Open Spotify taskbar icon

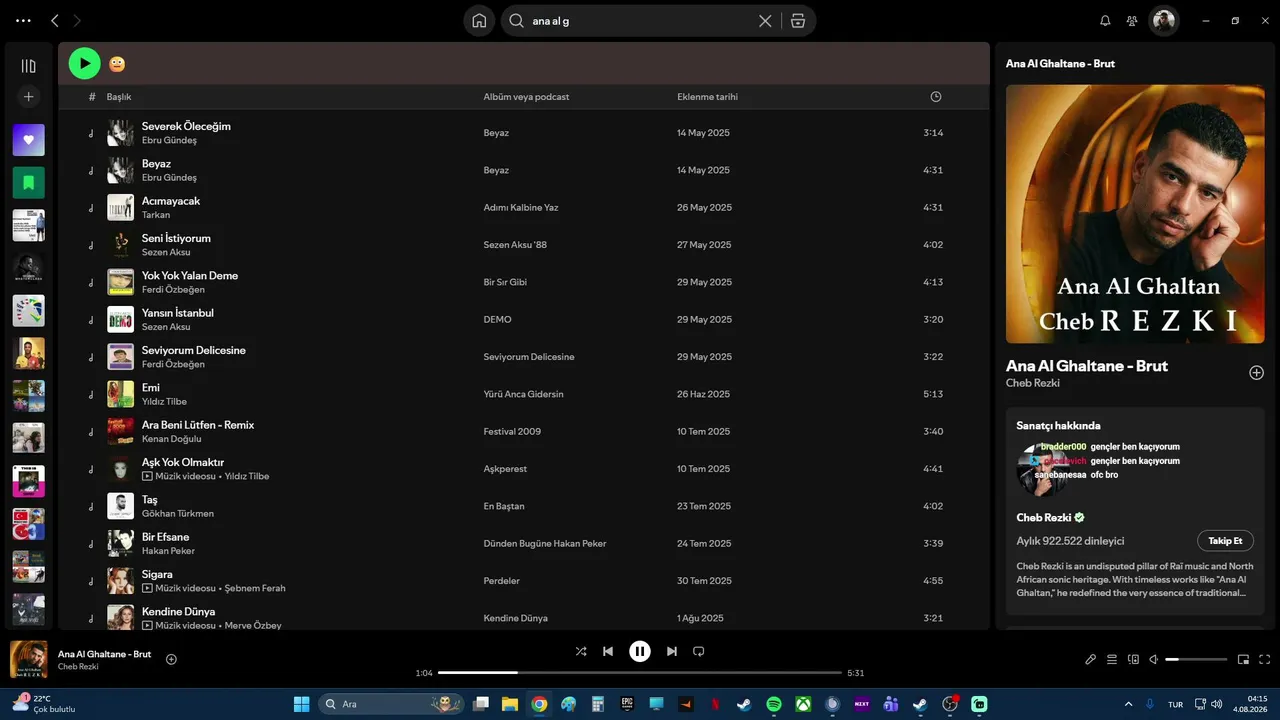click(774, 704)
